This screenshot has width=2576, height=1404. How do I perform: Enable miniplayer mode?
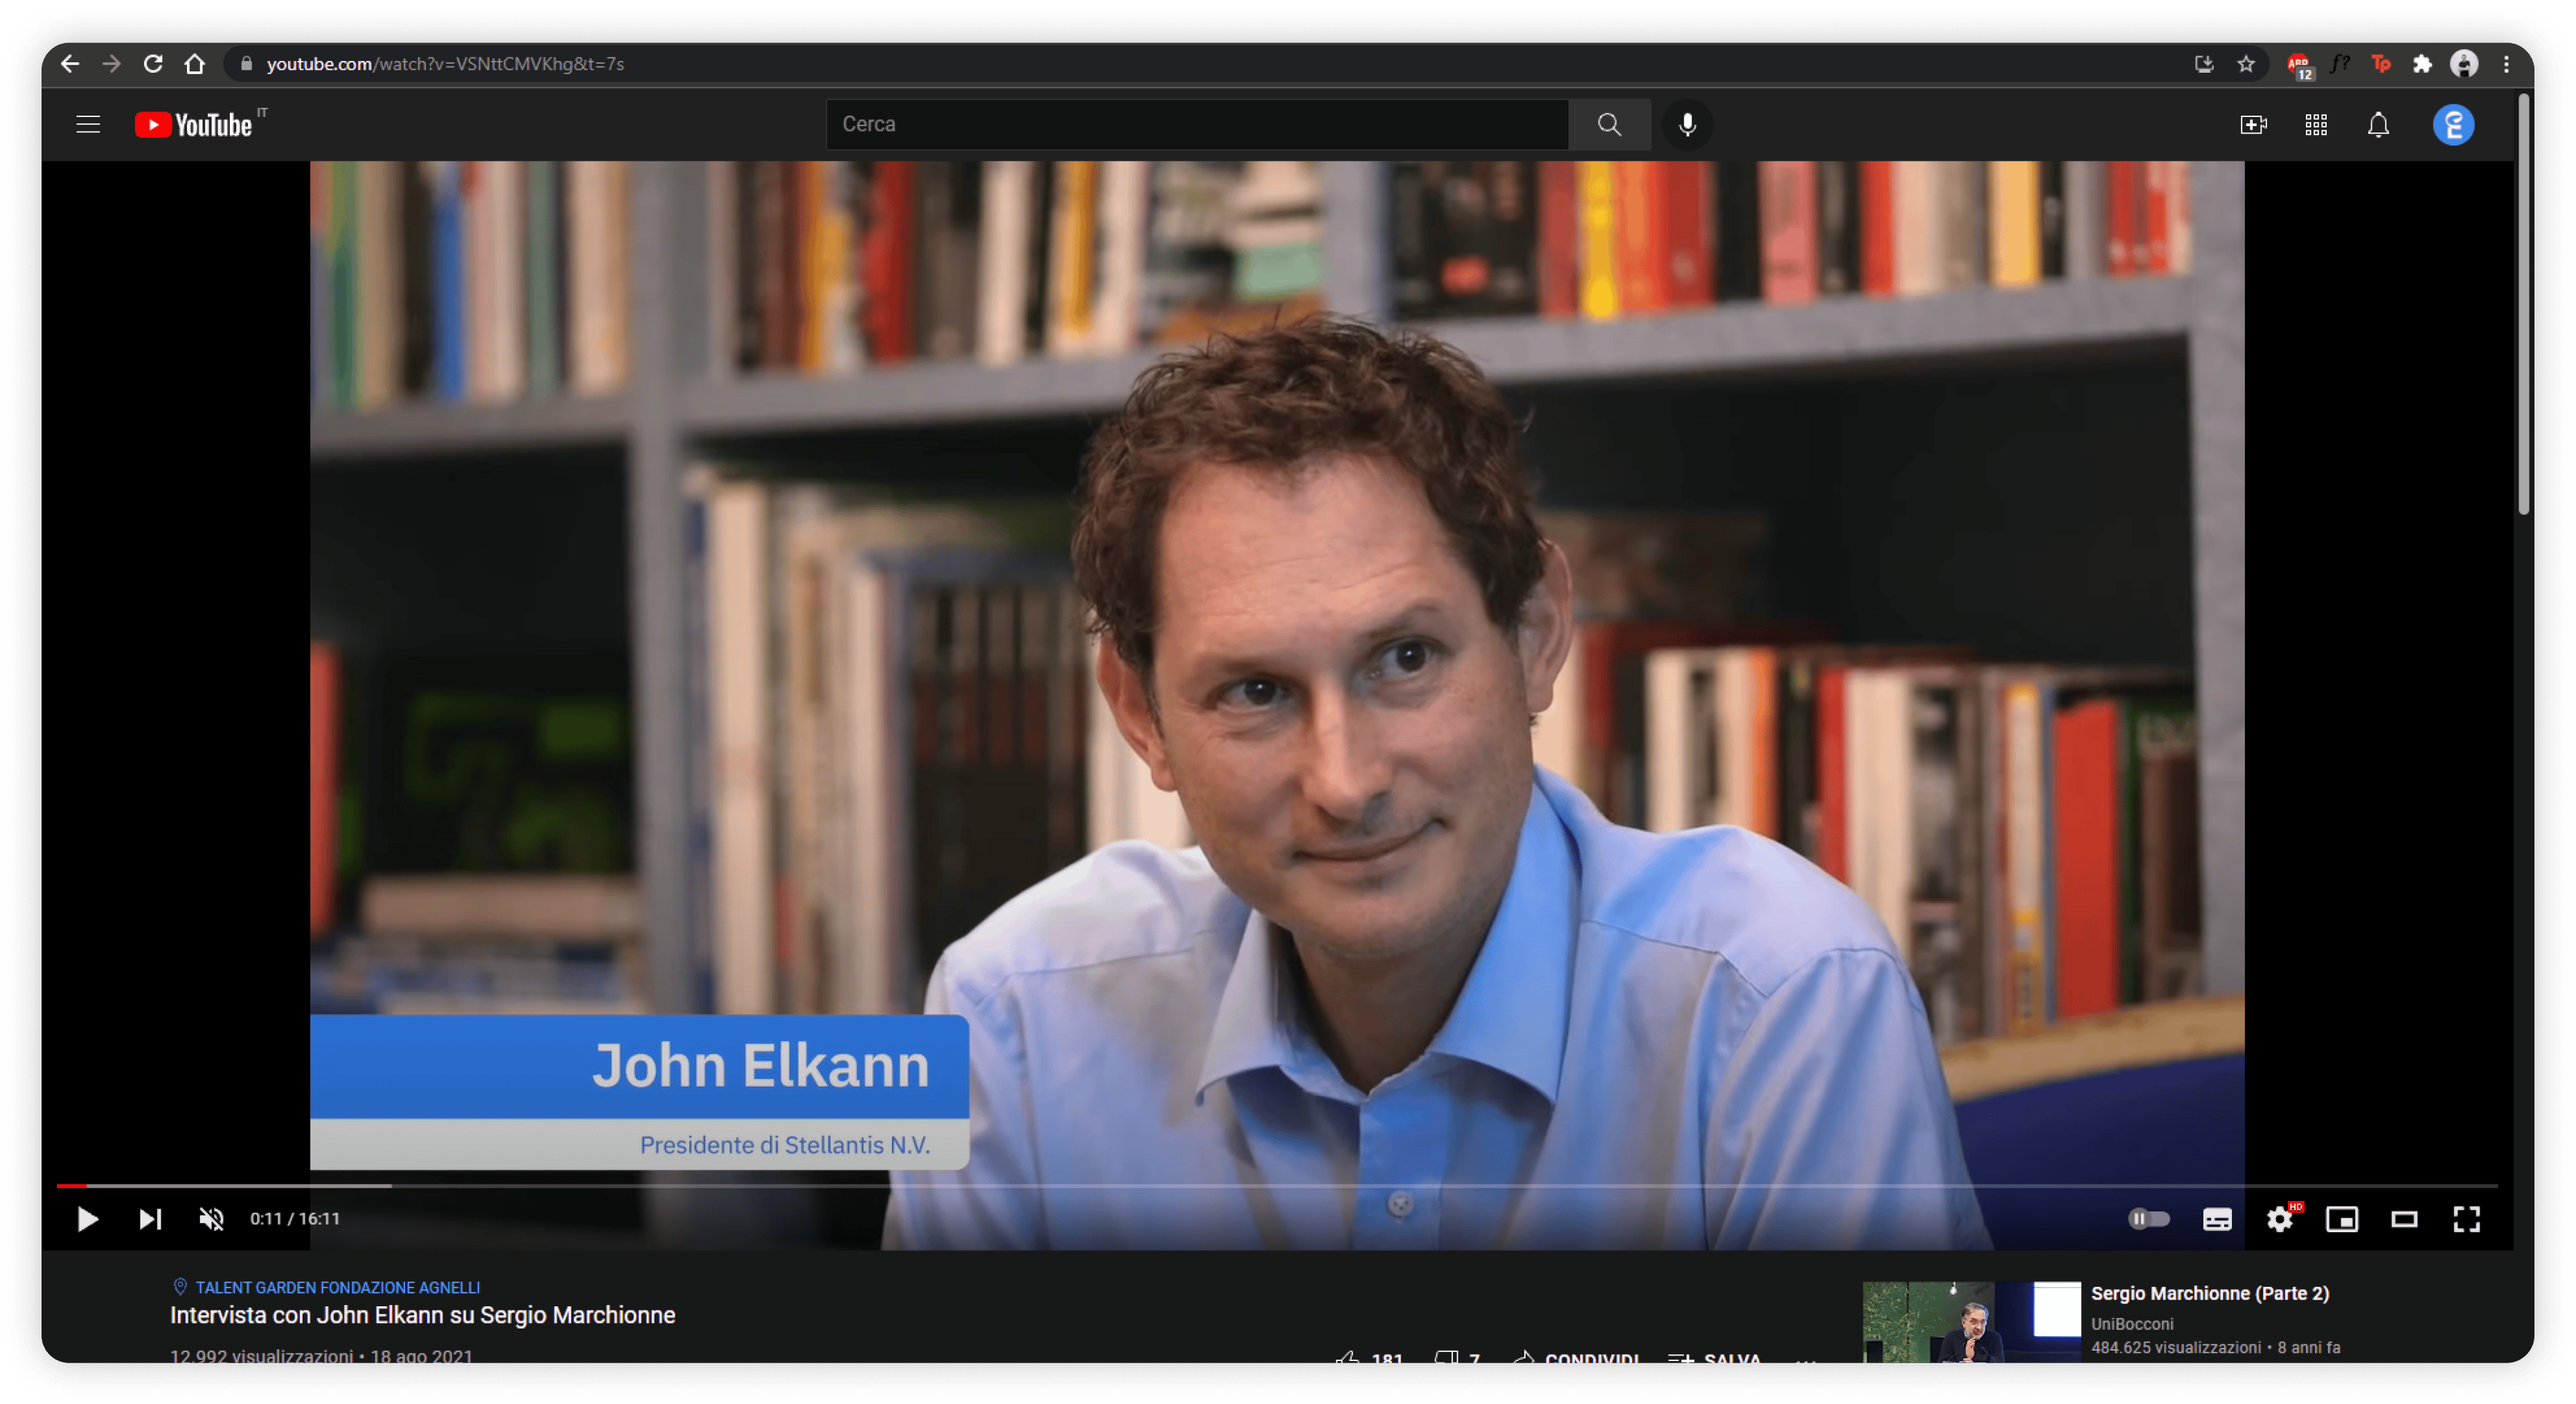[2342, 1219]
